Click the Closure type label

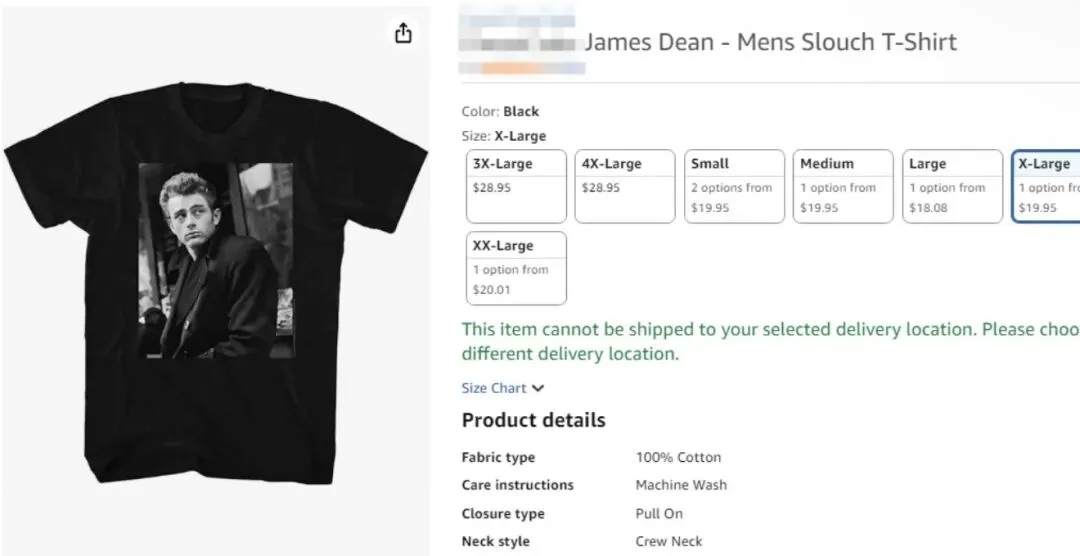(x=503, y=514)
